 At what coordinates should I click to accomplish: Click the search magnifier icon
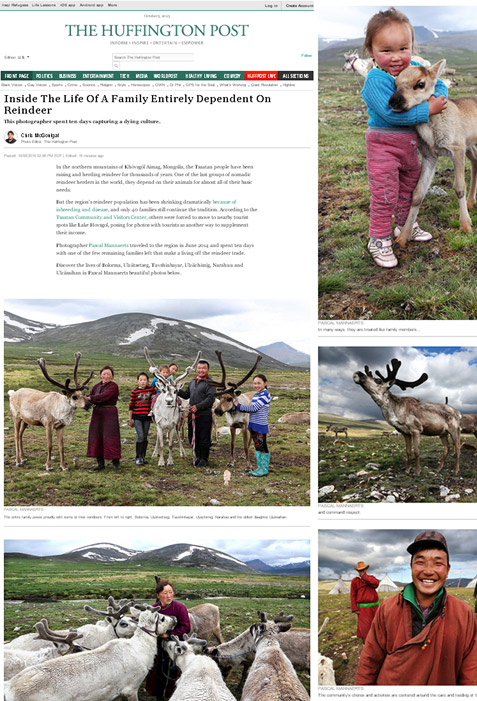116,66
